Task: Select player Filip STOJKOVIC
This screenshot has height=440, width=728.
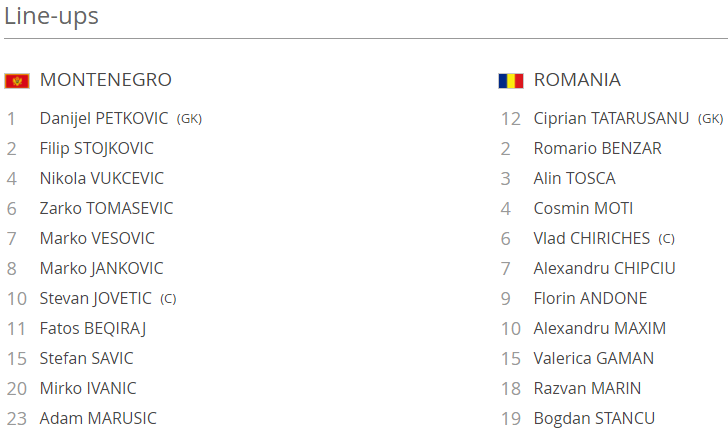Action: click(x=97, y=149)
